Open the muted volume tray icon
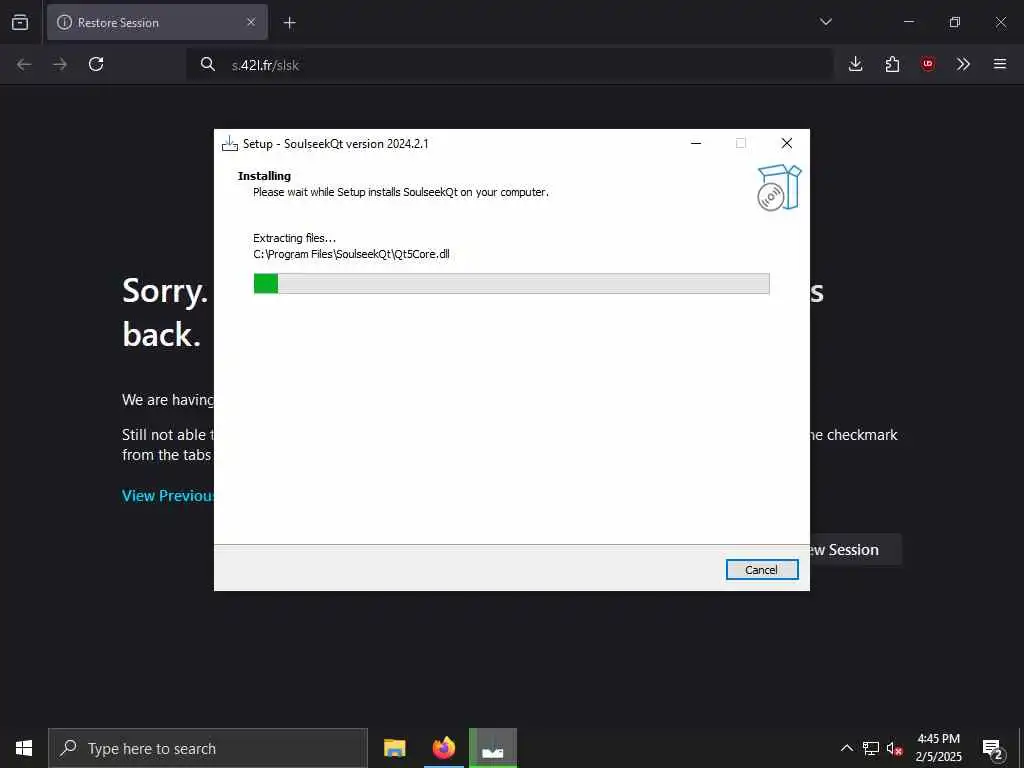The width and height of the screenshot is (1024, 768). tap(894, 748)
